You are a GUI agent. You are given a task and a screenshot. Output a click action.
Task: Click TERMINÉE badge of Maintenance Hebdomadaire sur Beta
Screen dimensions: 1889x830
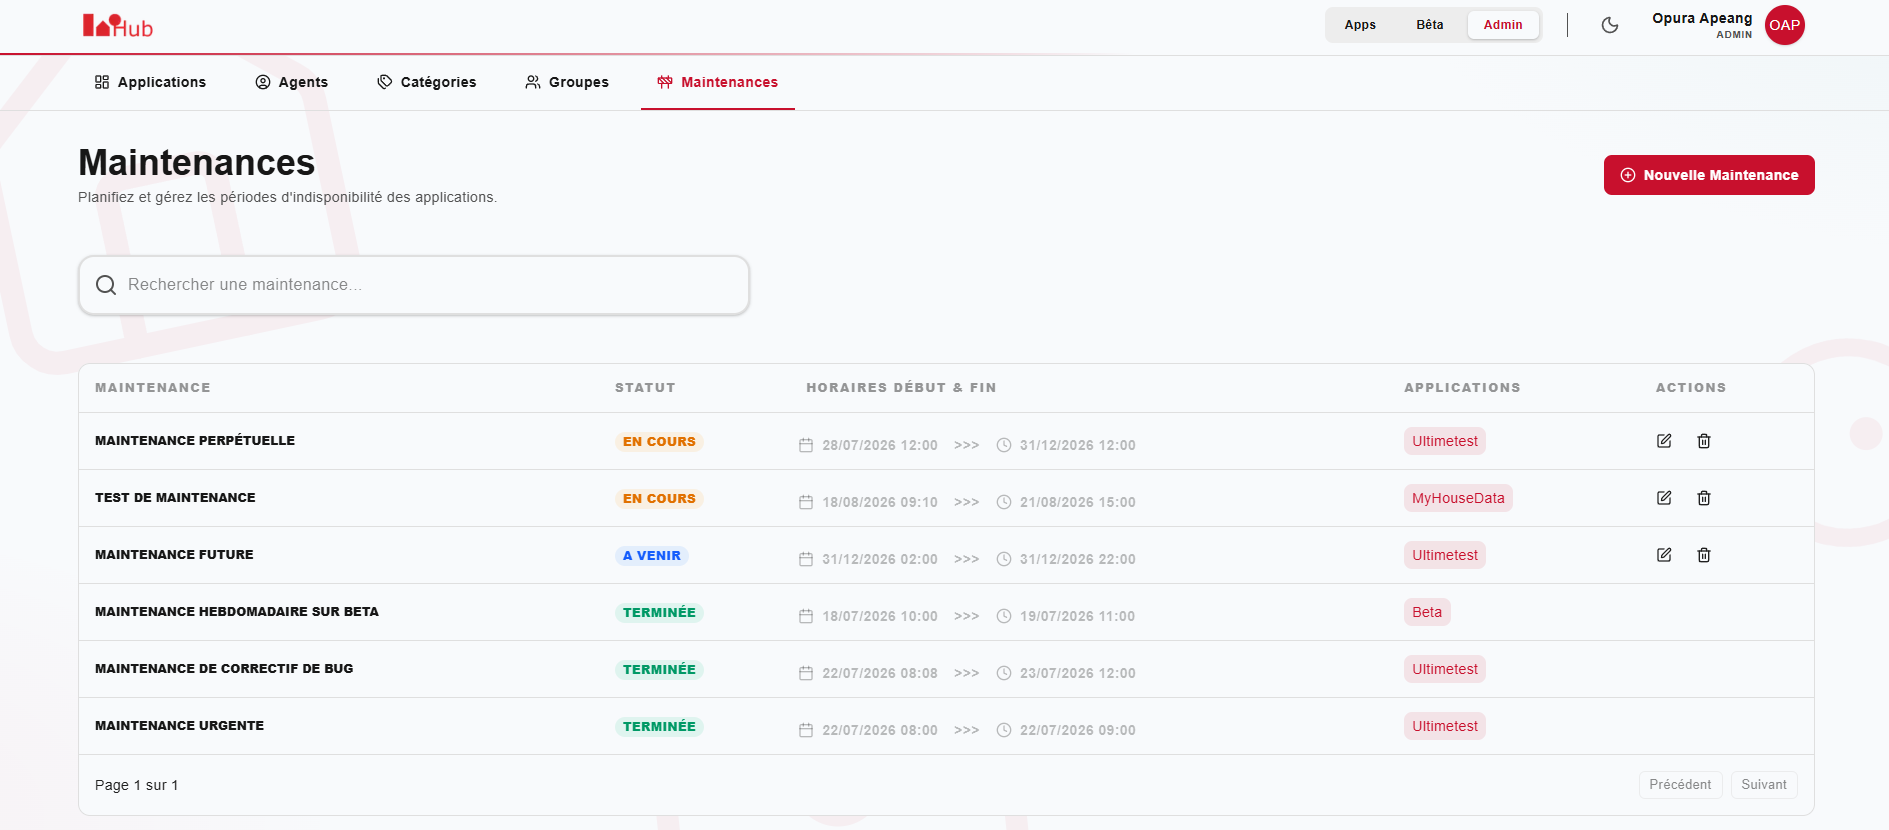[659, 613]
